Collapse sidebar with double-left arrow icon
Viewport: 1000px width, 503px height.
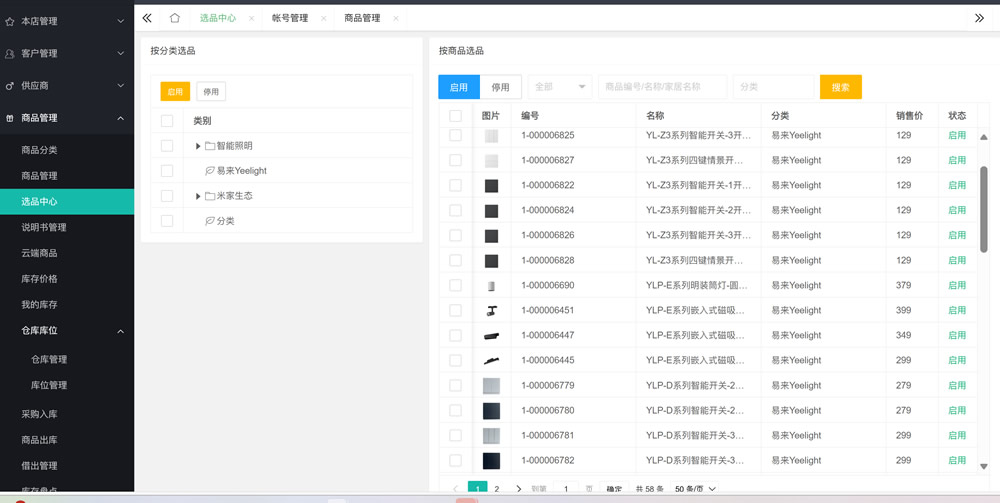[x=147, y=18]
